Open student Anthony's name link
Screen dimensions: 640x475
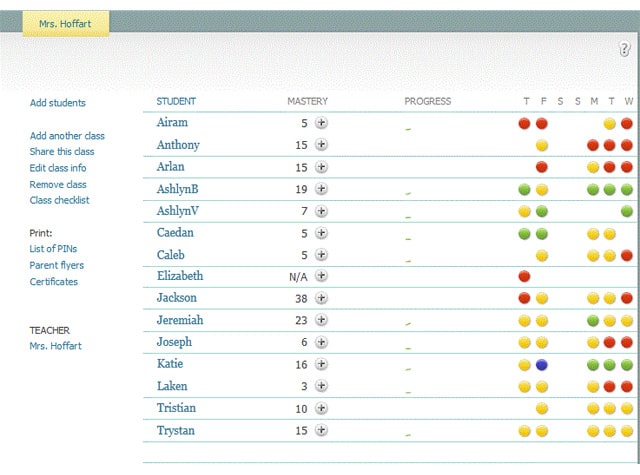178,145
